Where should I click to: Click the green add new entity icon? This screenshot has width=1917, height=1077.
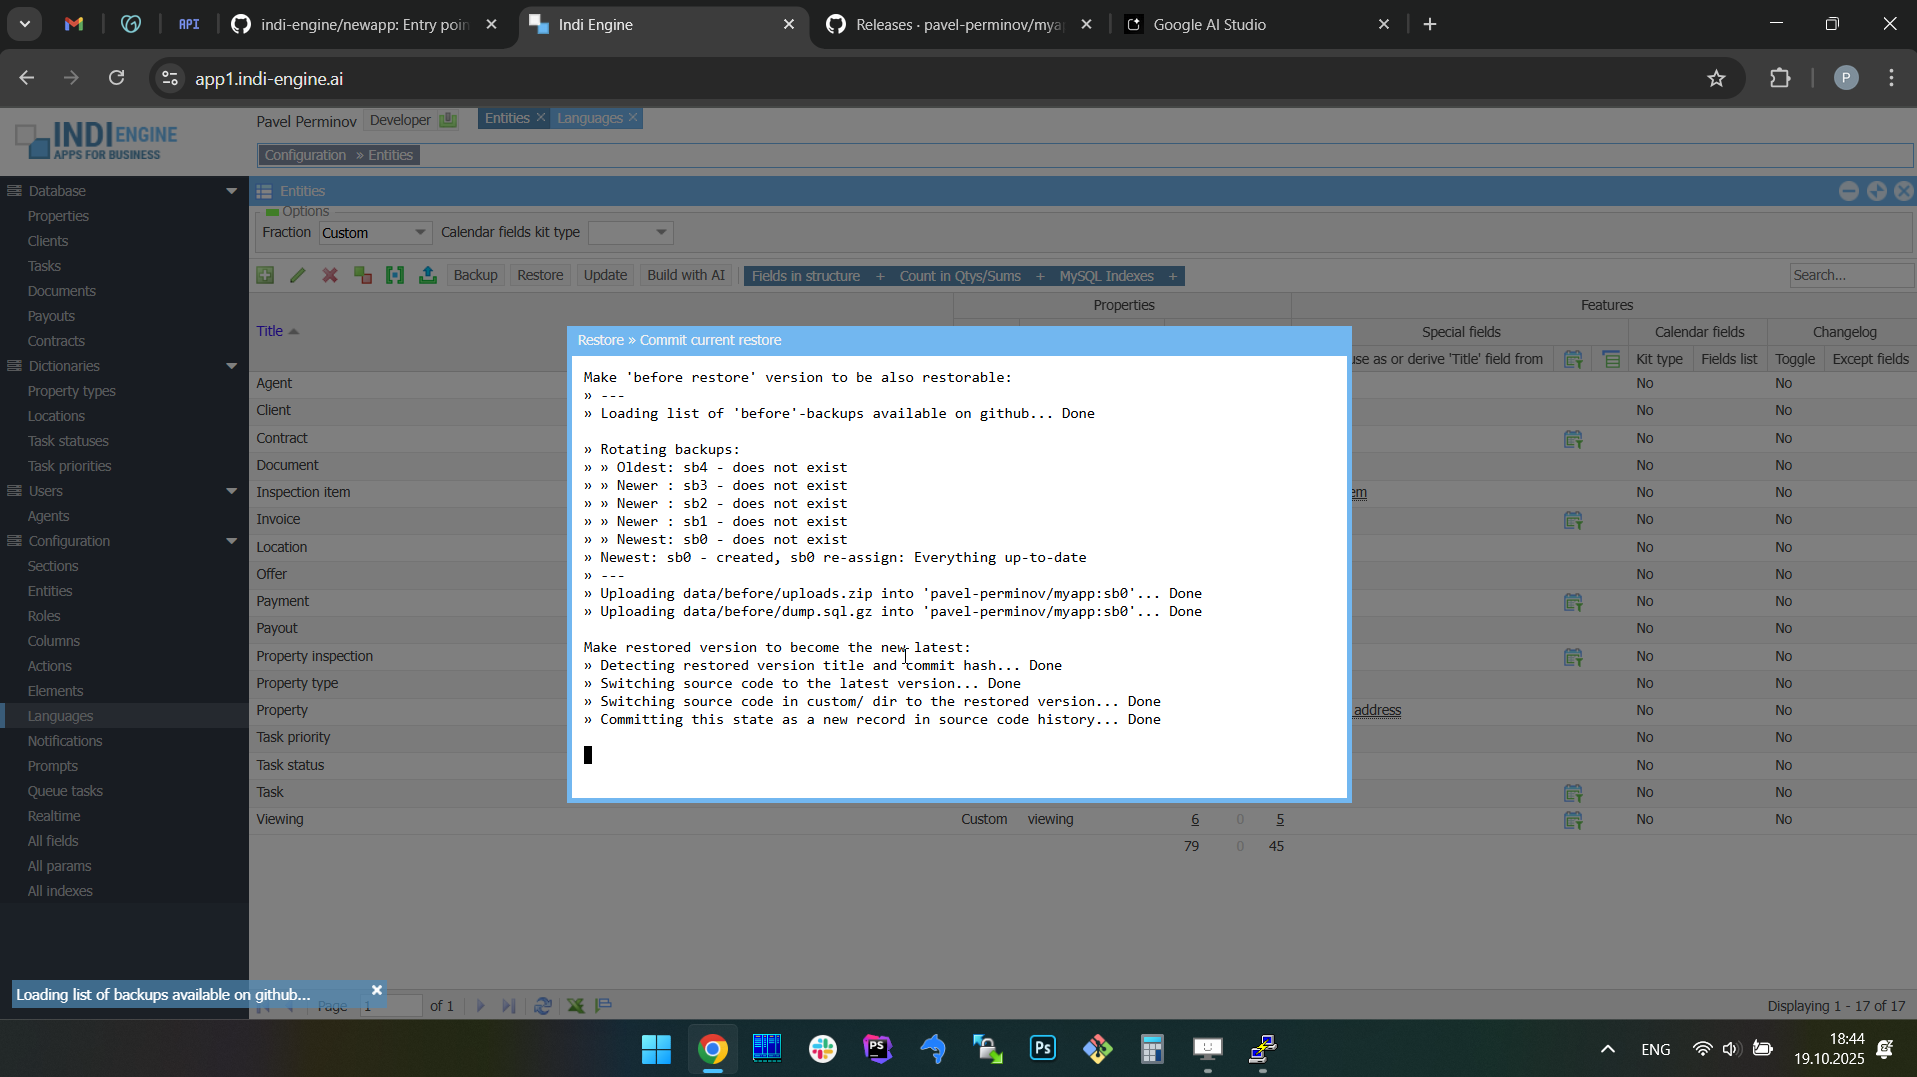click(x=265, y=276)
